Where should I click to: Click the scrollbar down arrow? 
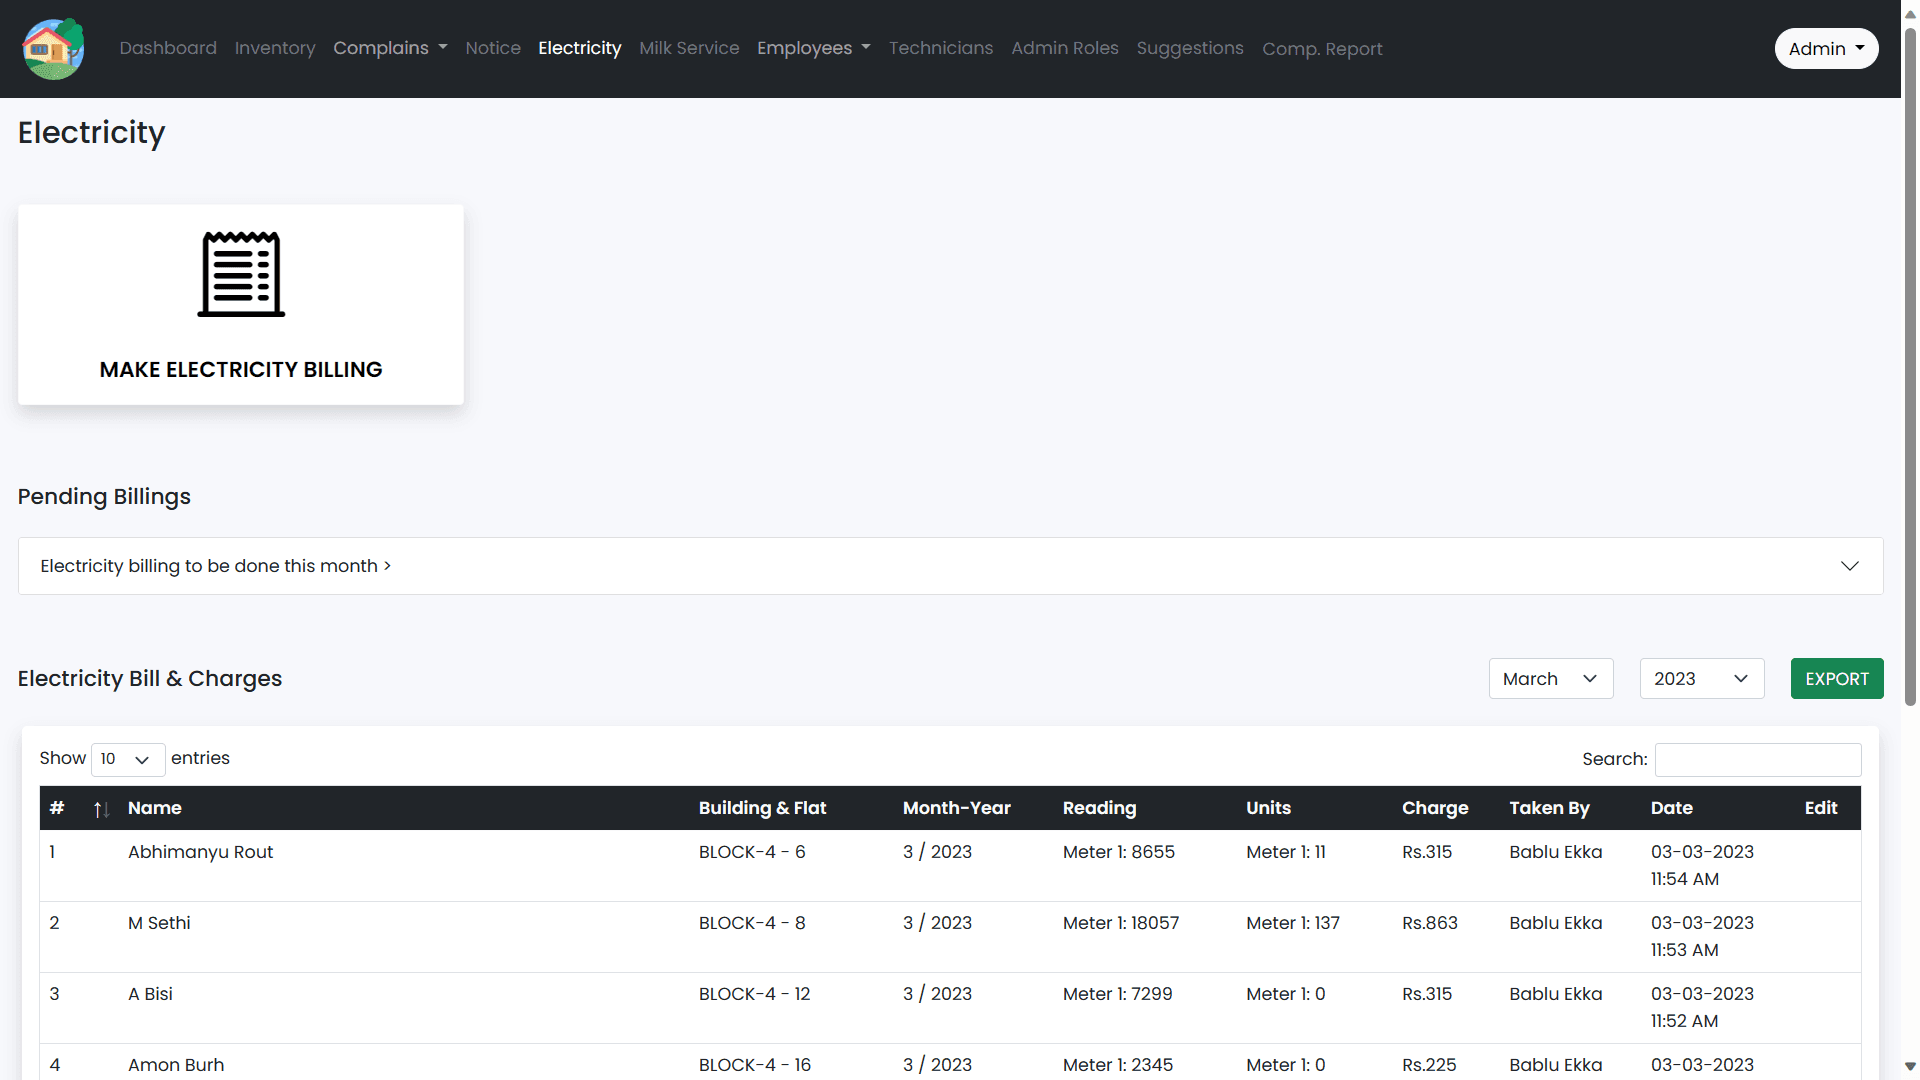(x=1909, y=1068)
